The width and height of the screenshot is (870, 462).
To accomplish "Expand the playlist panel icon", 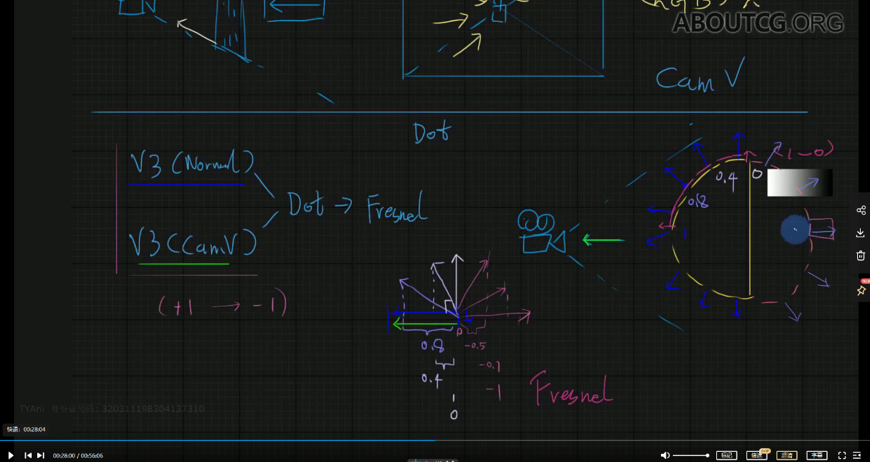I will tap(857, 456).
